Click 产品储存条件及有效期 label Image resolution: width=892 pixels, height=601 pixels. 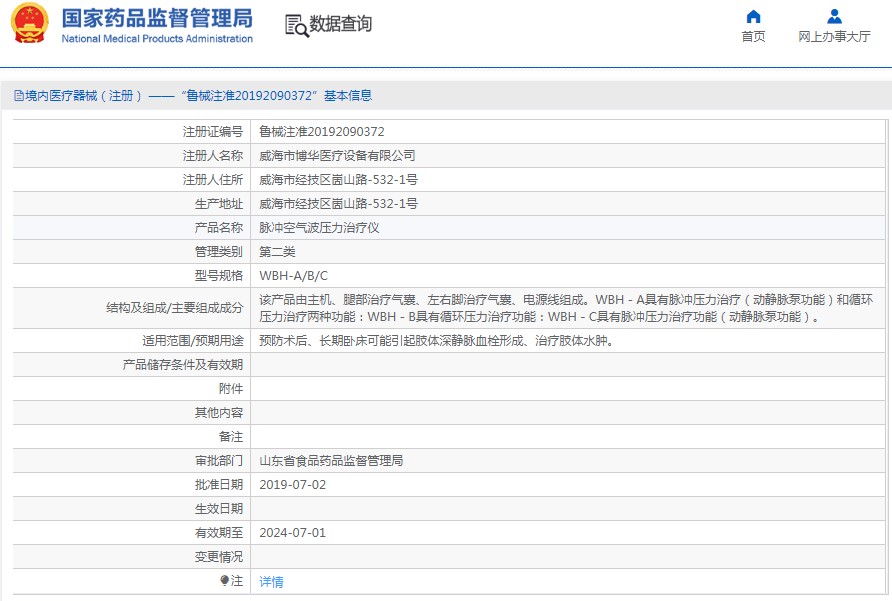[183, 364]
